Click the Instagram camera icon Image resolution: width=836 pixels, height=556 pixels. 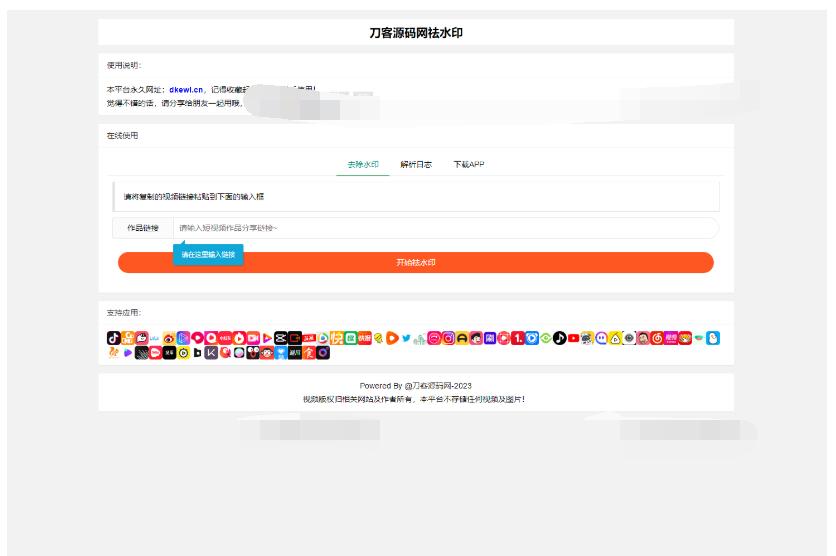point(449,338)
